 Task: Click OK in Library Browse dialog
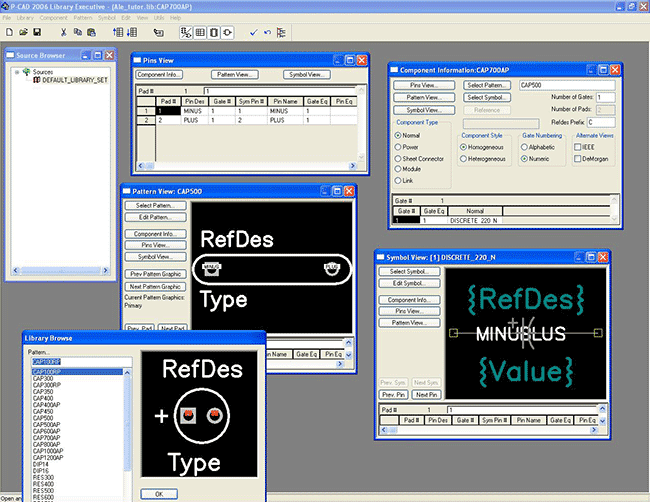pyautogui.click(x=159, y=494)
